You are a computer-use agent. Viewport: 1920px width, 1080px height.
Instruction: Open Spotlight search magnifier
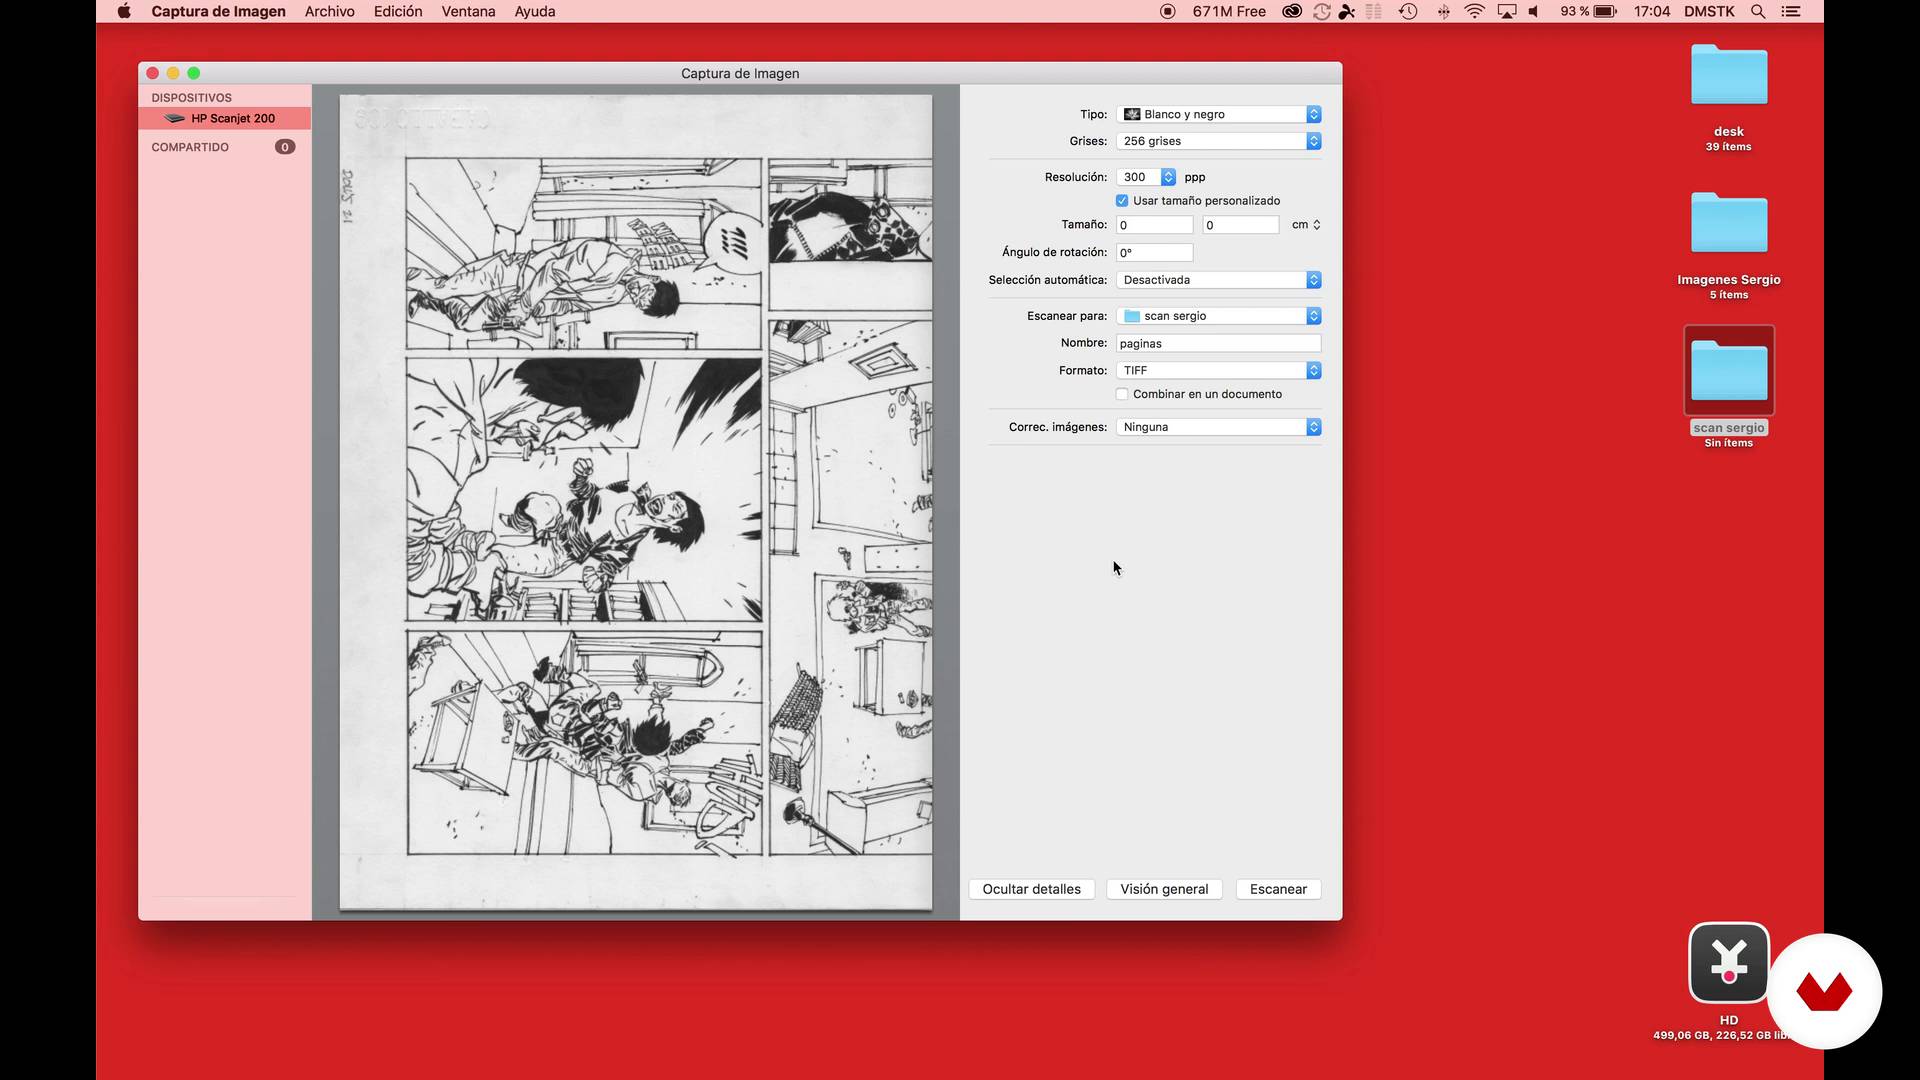[1758, 11]
